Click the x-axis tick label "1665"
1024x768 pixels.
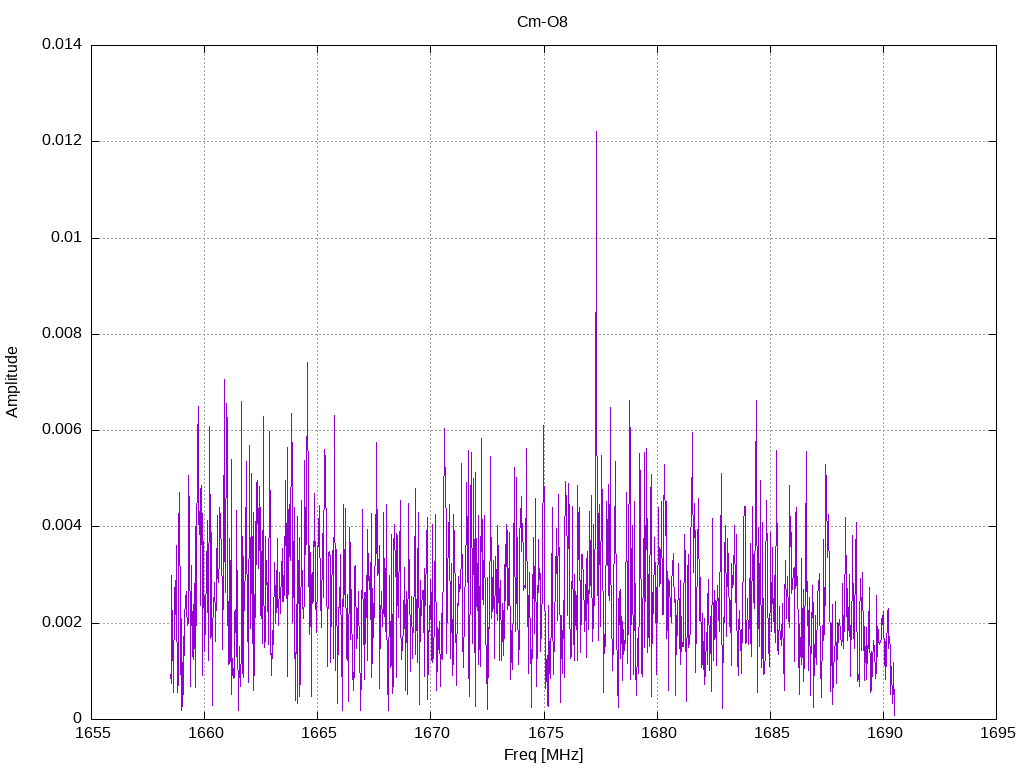tap(319, 733)
